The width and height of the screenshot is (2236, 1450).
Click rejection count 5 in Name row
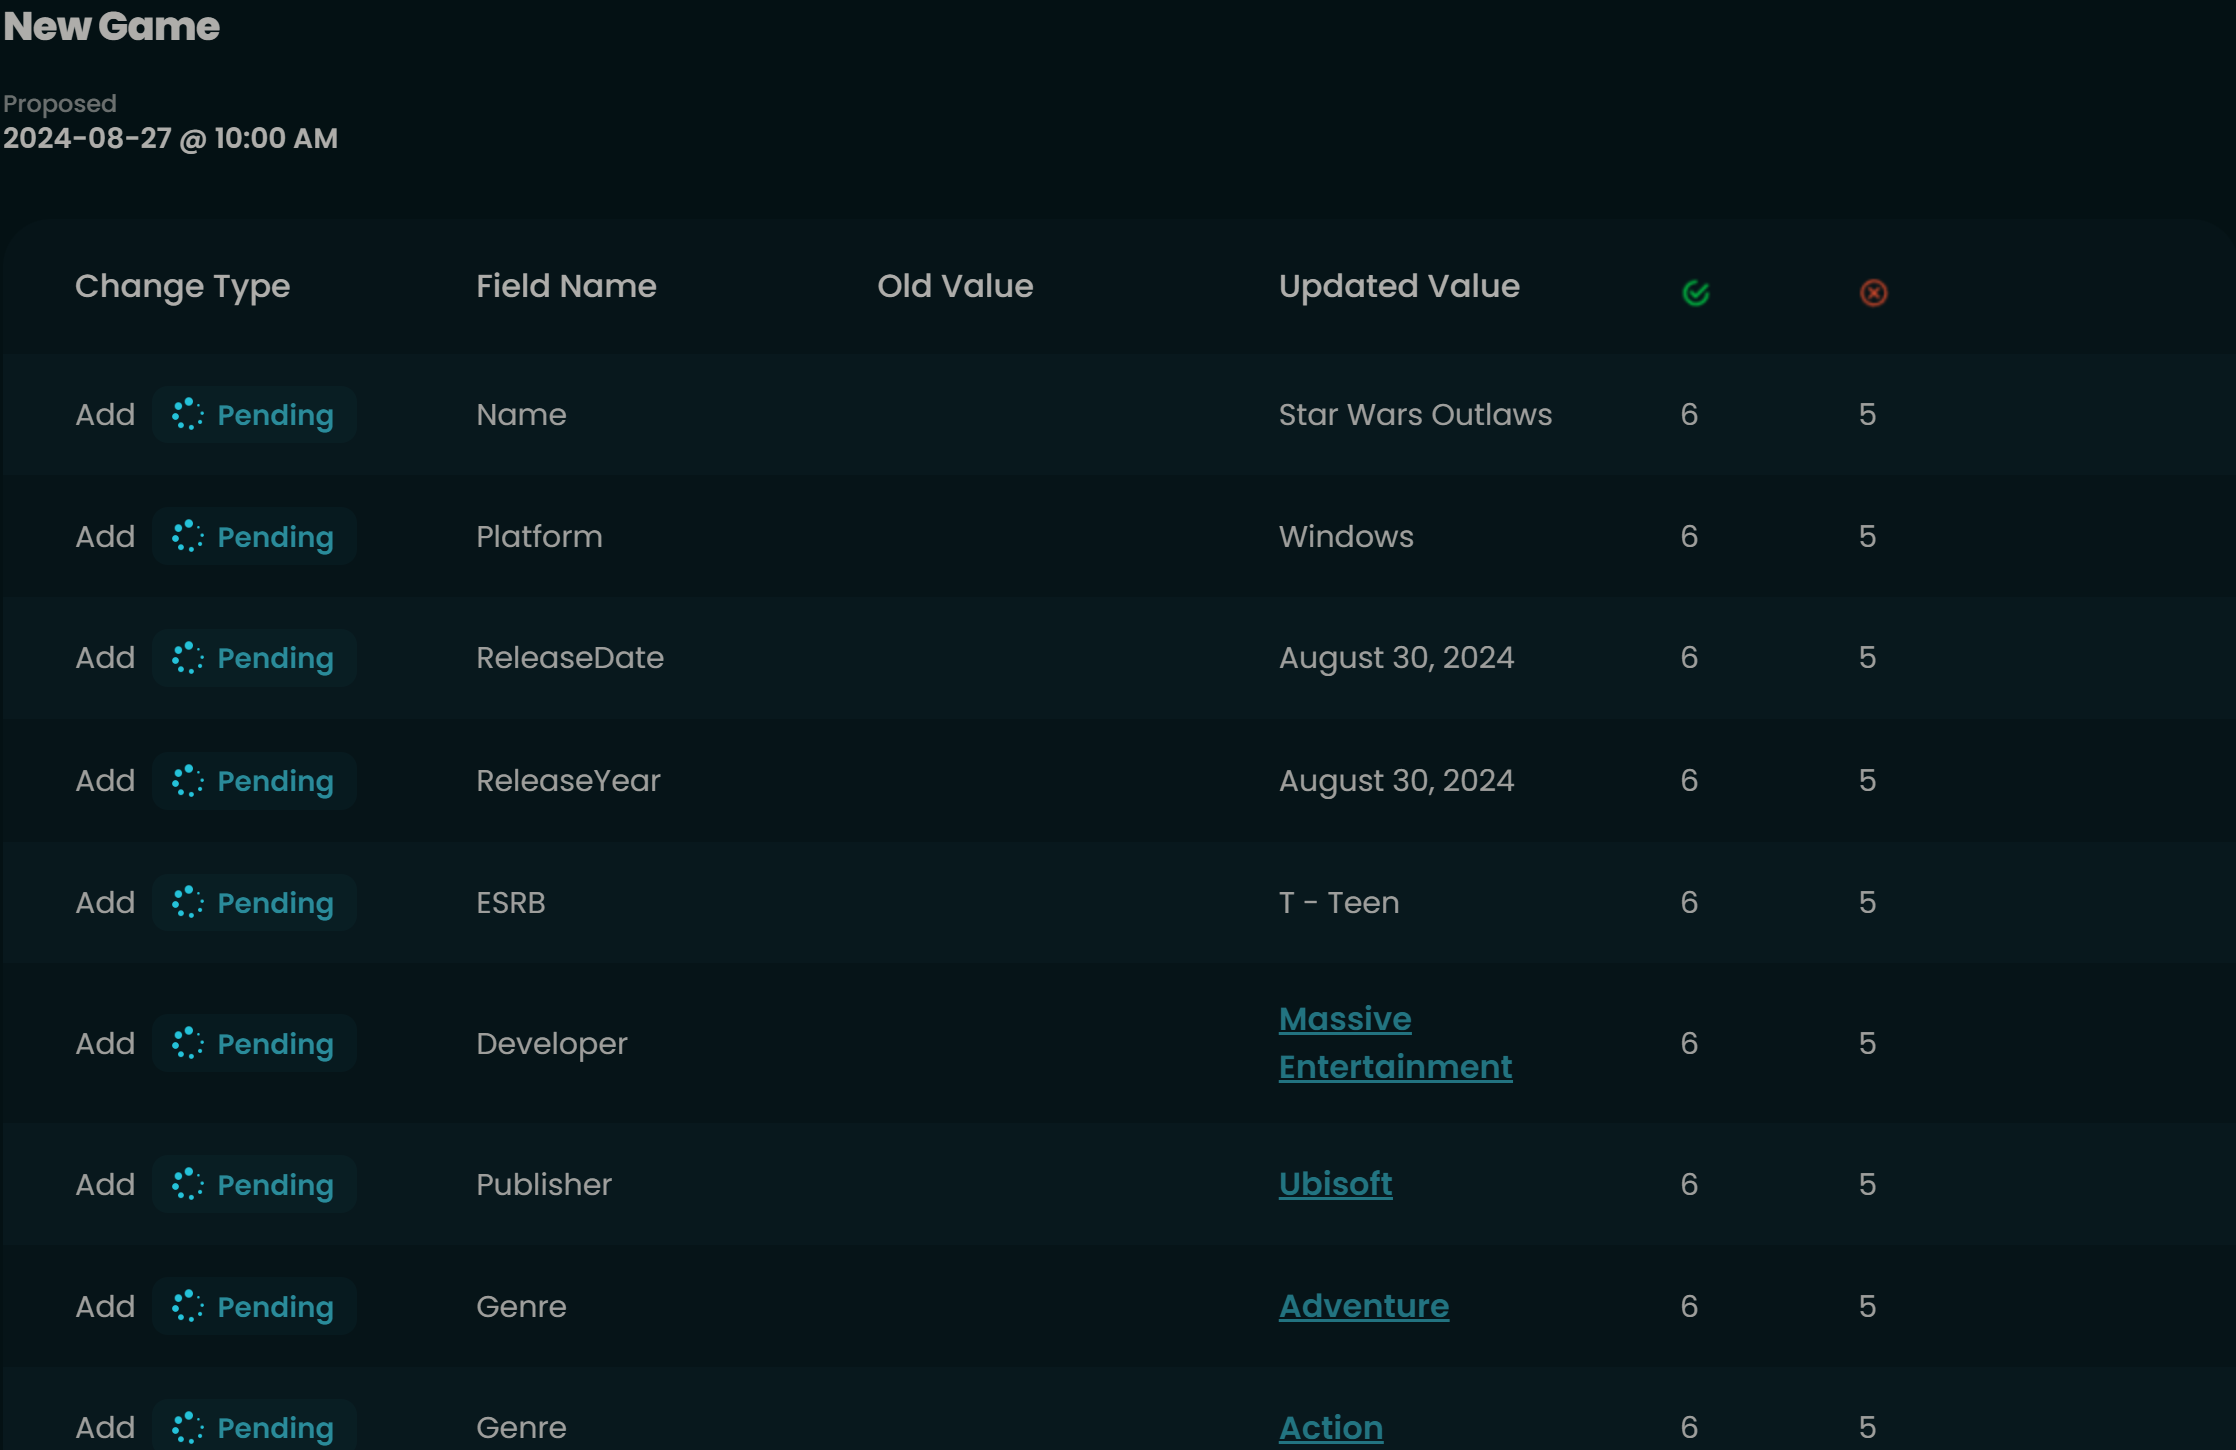(1867, 414)
